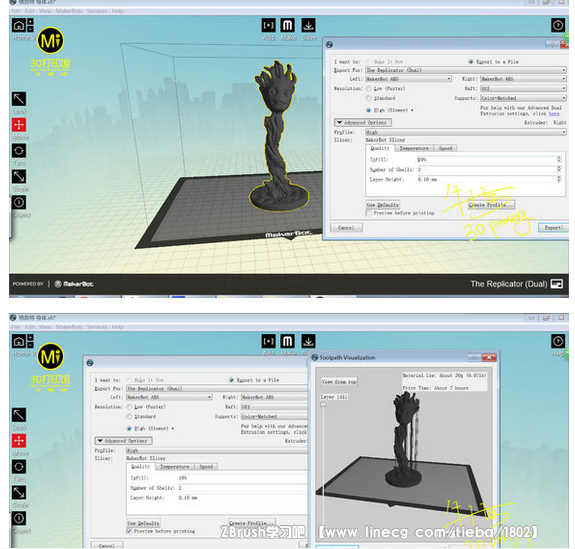The image size is (575, 549).
Task: Select red Move tool in lower screenshot
Action: click(x=19, y=441)
